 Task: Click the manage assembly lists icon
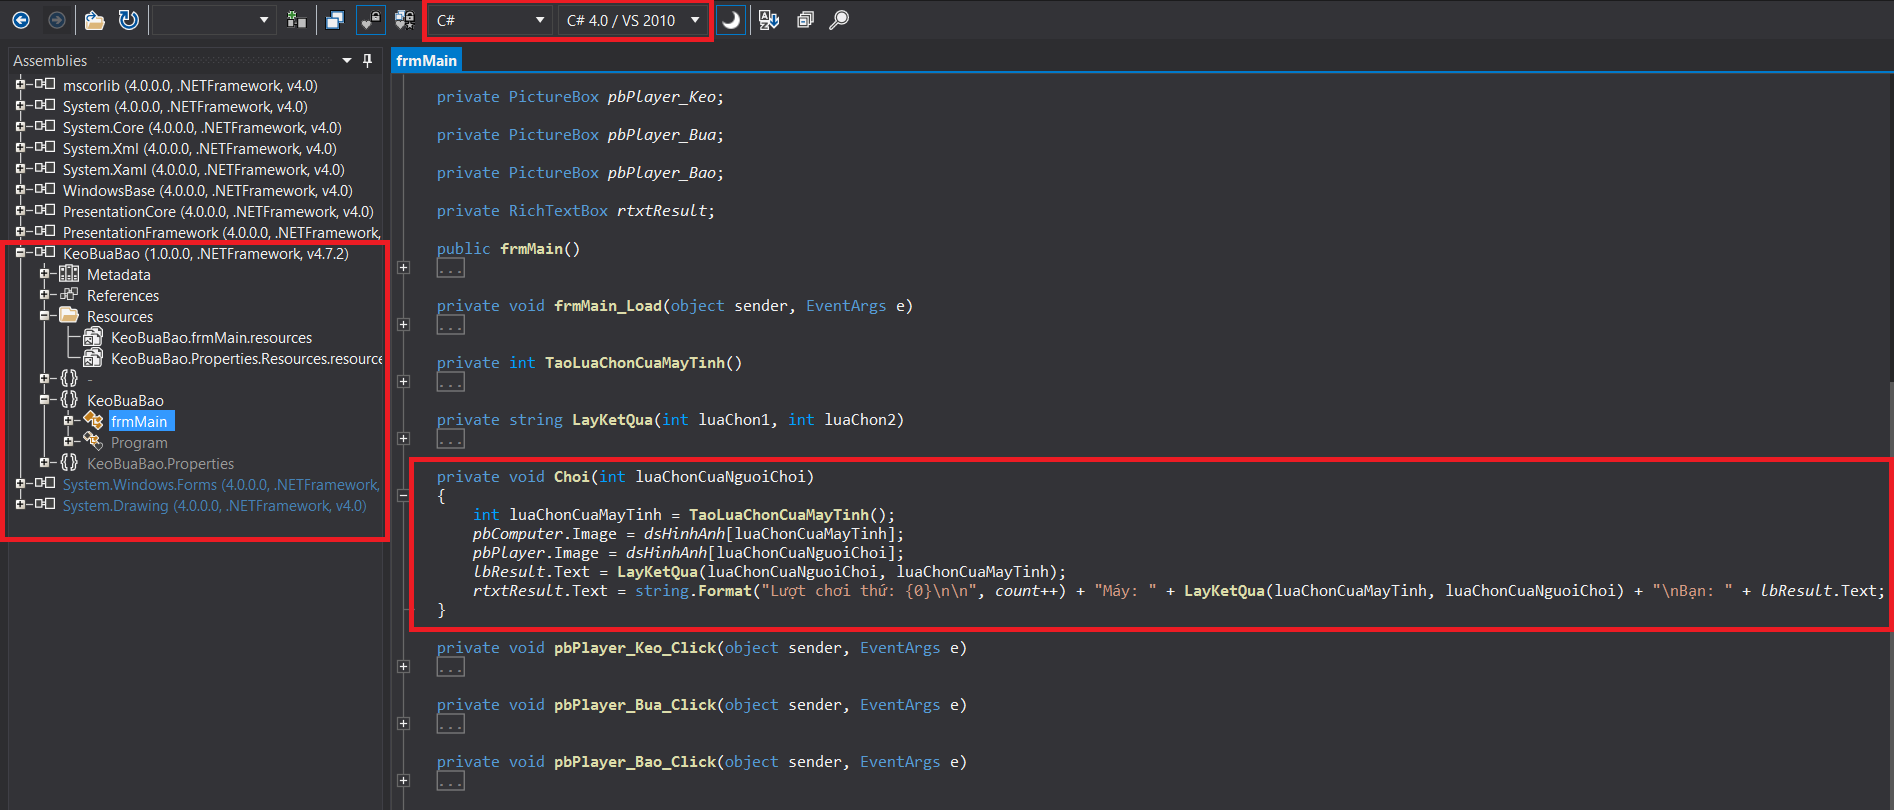point(296,20)
